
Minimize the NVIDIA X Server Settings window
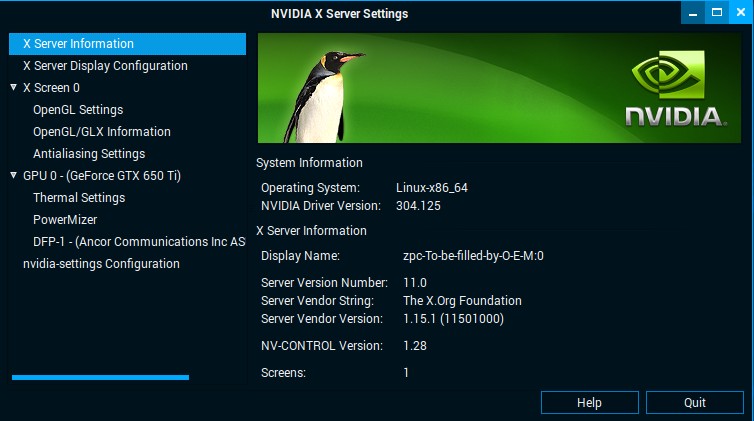pos(693,12)
